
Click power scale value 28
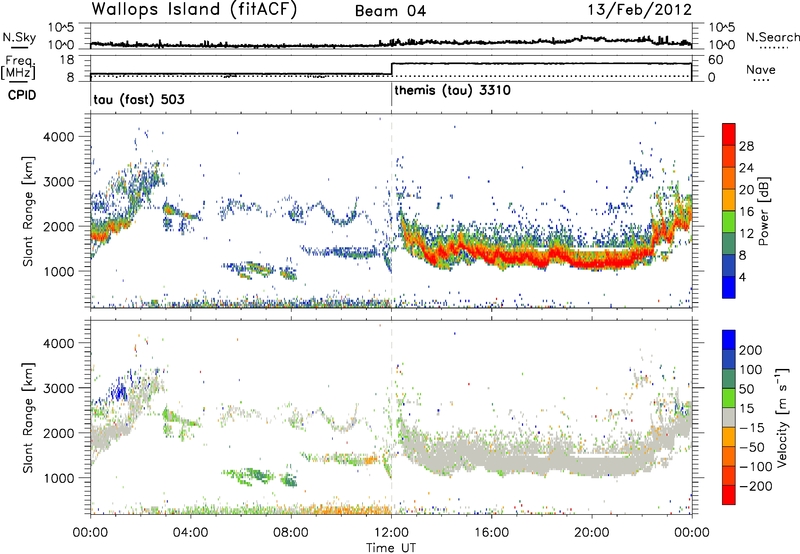[x=746, y=146]
